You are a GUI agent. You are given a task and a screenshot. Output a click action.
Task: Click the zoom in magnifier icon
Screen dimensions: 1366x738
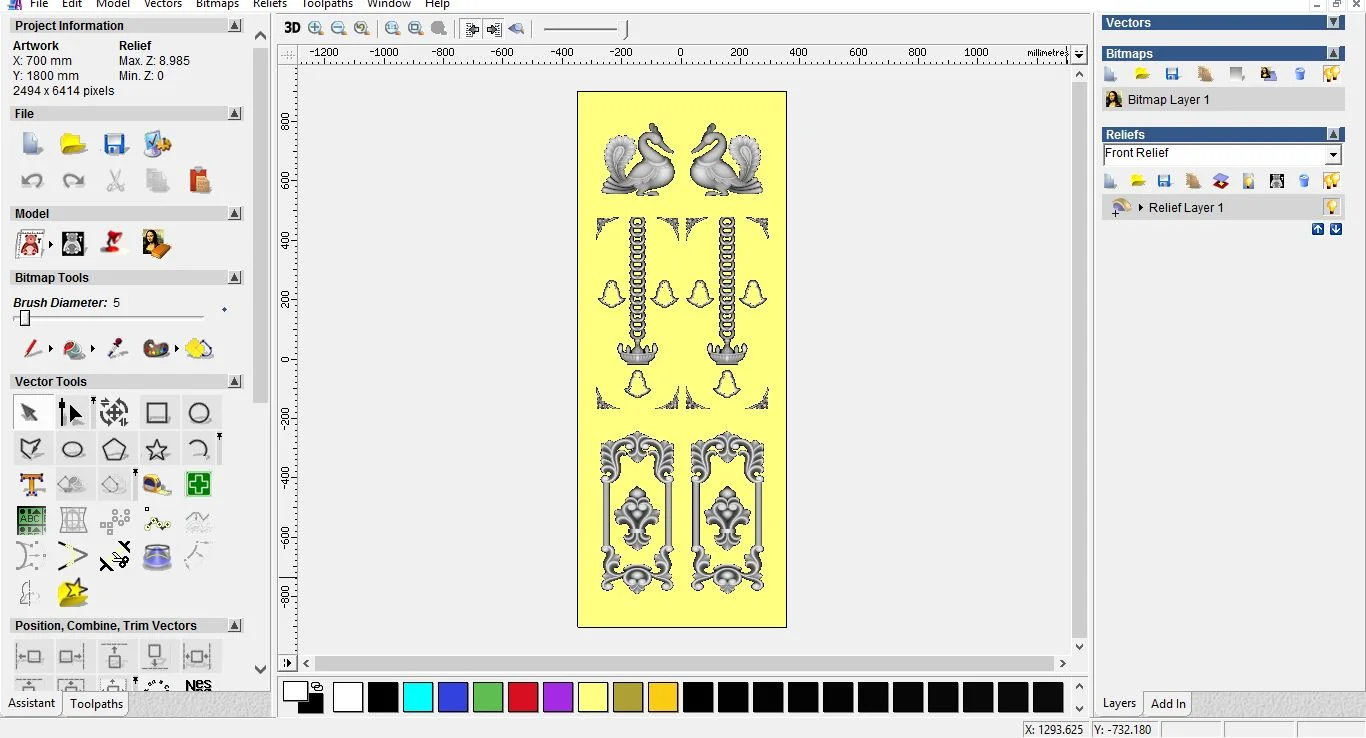(x=316, y=29)
